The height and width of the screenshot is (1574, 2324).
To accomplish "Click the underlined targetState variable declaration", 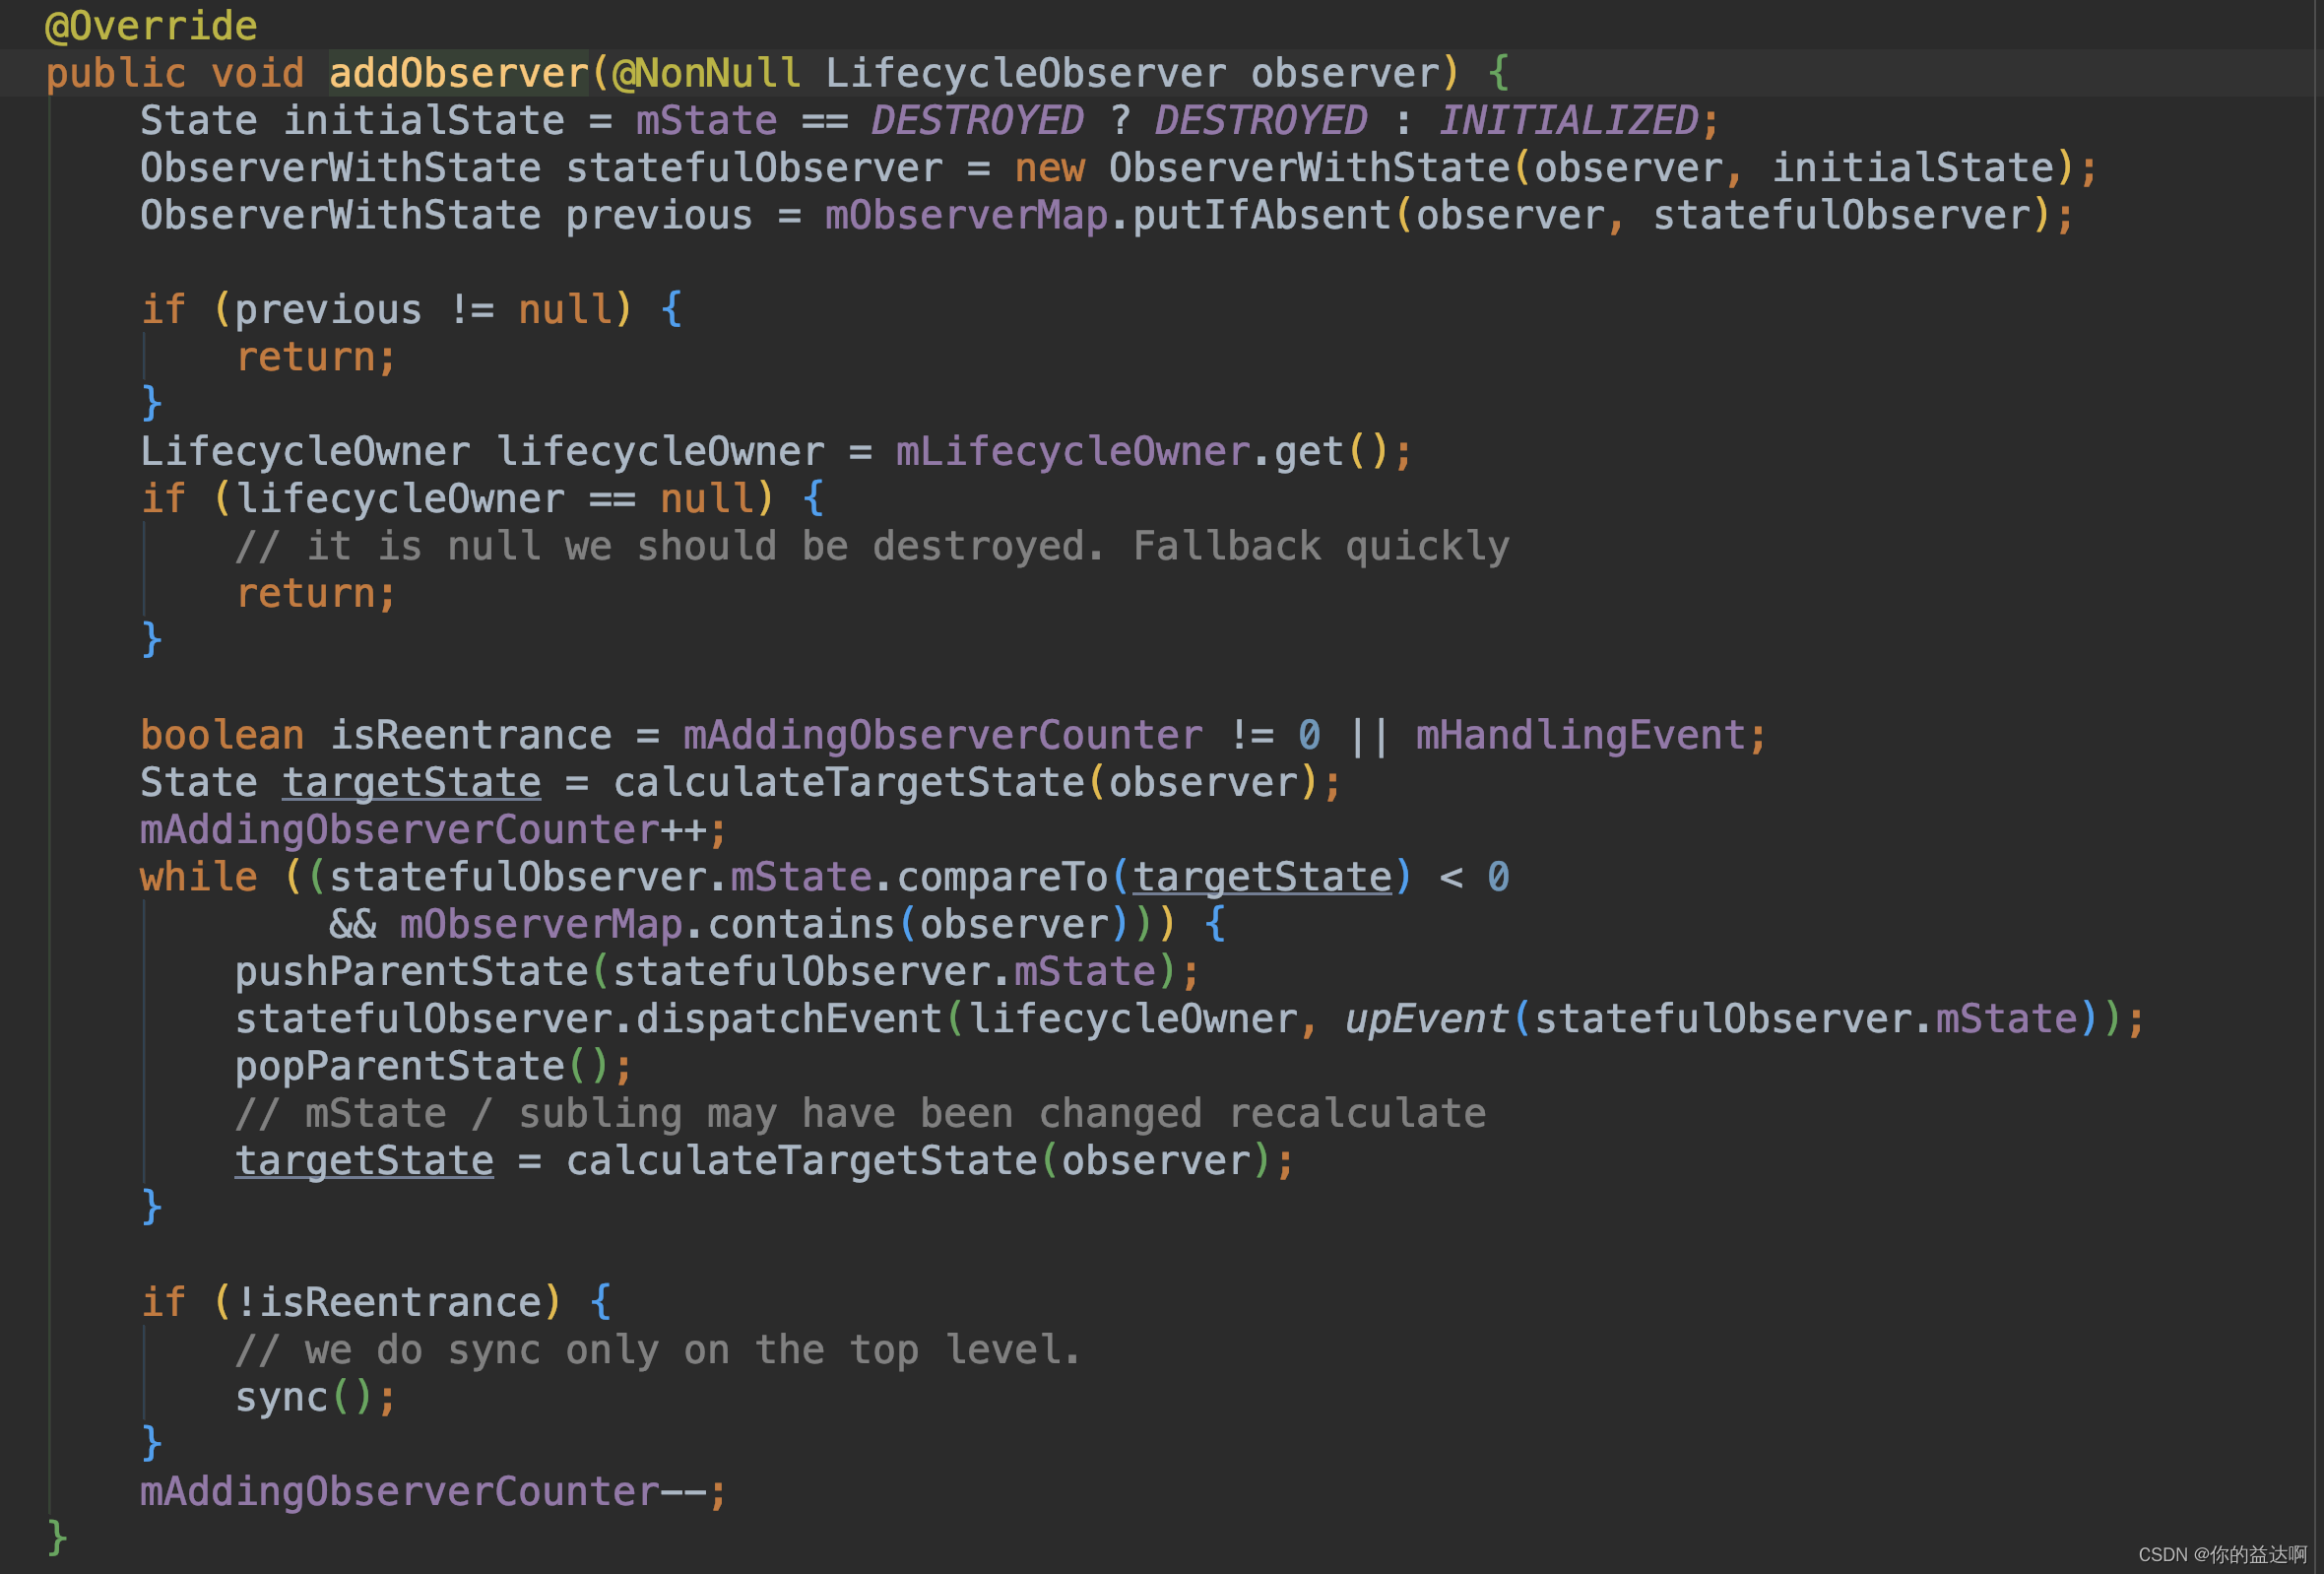I will [411, 782].
